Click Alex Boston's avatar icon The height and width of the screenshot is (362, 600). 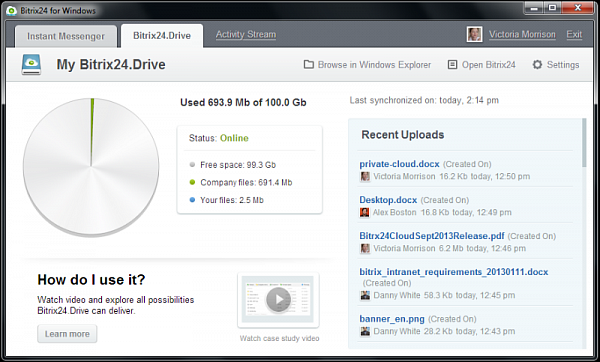[x=364, y=212]
